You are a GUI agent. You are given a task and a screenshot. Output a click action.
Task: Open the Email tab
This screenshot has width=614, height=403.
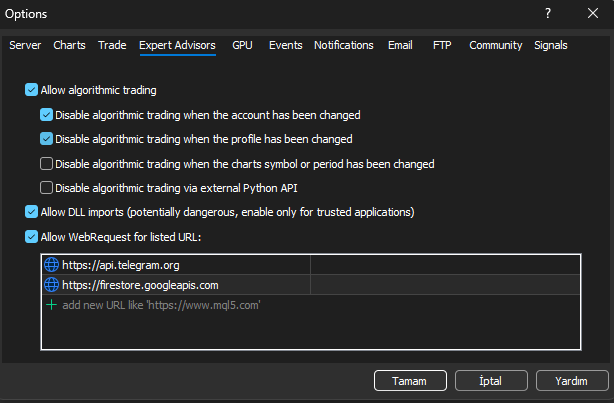click(x=400, y=45)
